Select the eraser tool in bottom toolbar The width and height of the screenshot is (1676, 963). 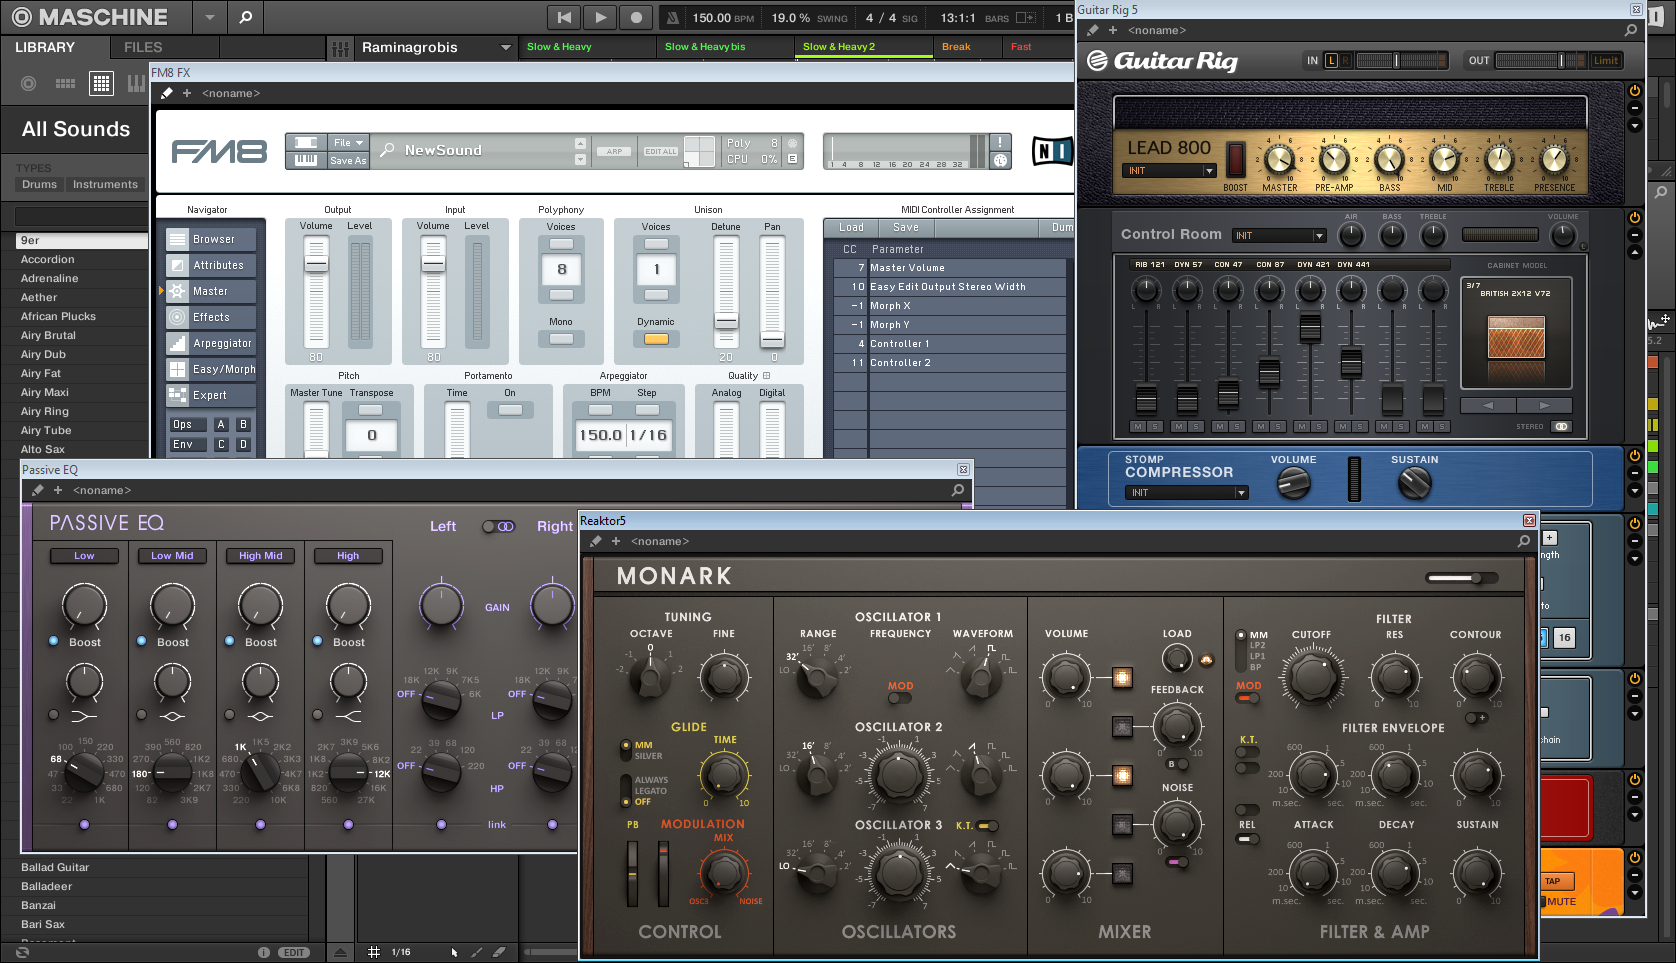coord(499,952)
